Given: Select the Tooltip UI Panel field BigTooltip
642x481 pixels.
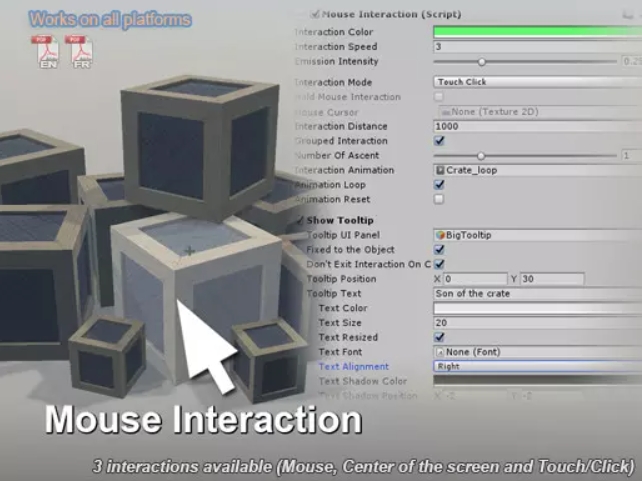Looking at the screenshot, I should pyautogui.click(x=538, y=235).
